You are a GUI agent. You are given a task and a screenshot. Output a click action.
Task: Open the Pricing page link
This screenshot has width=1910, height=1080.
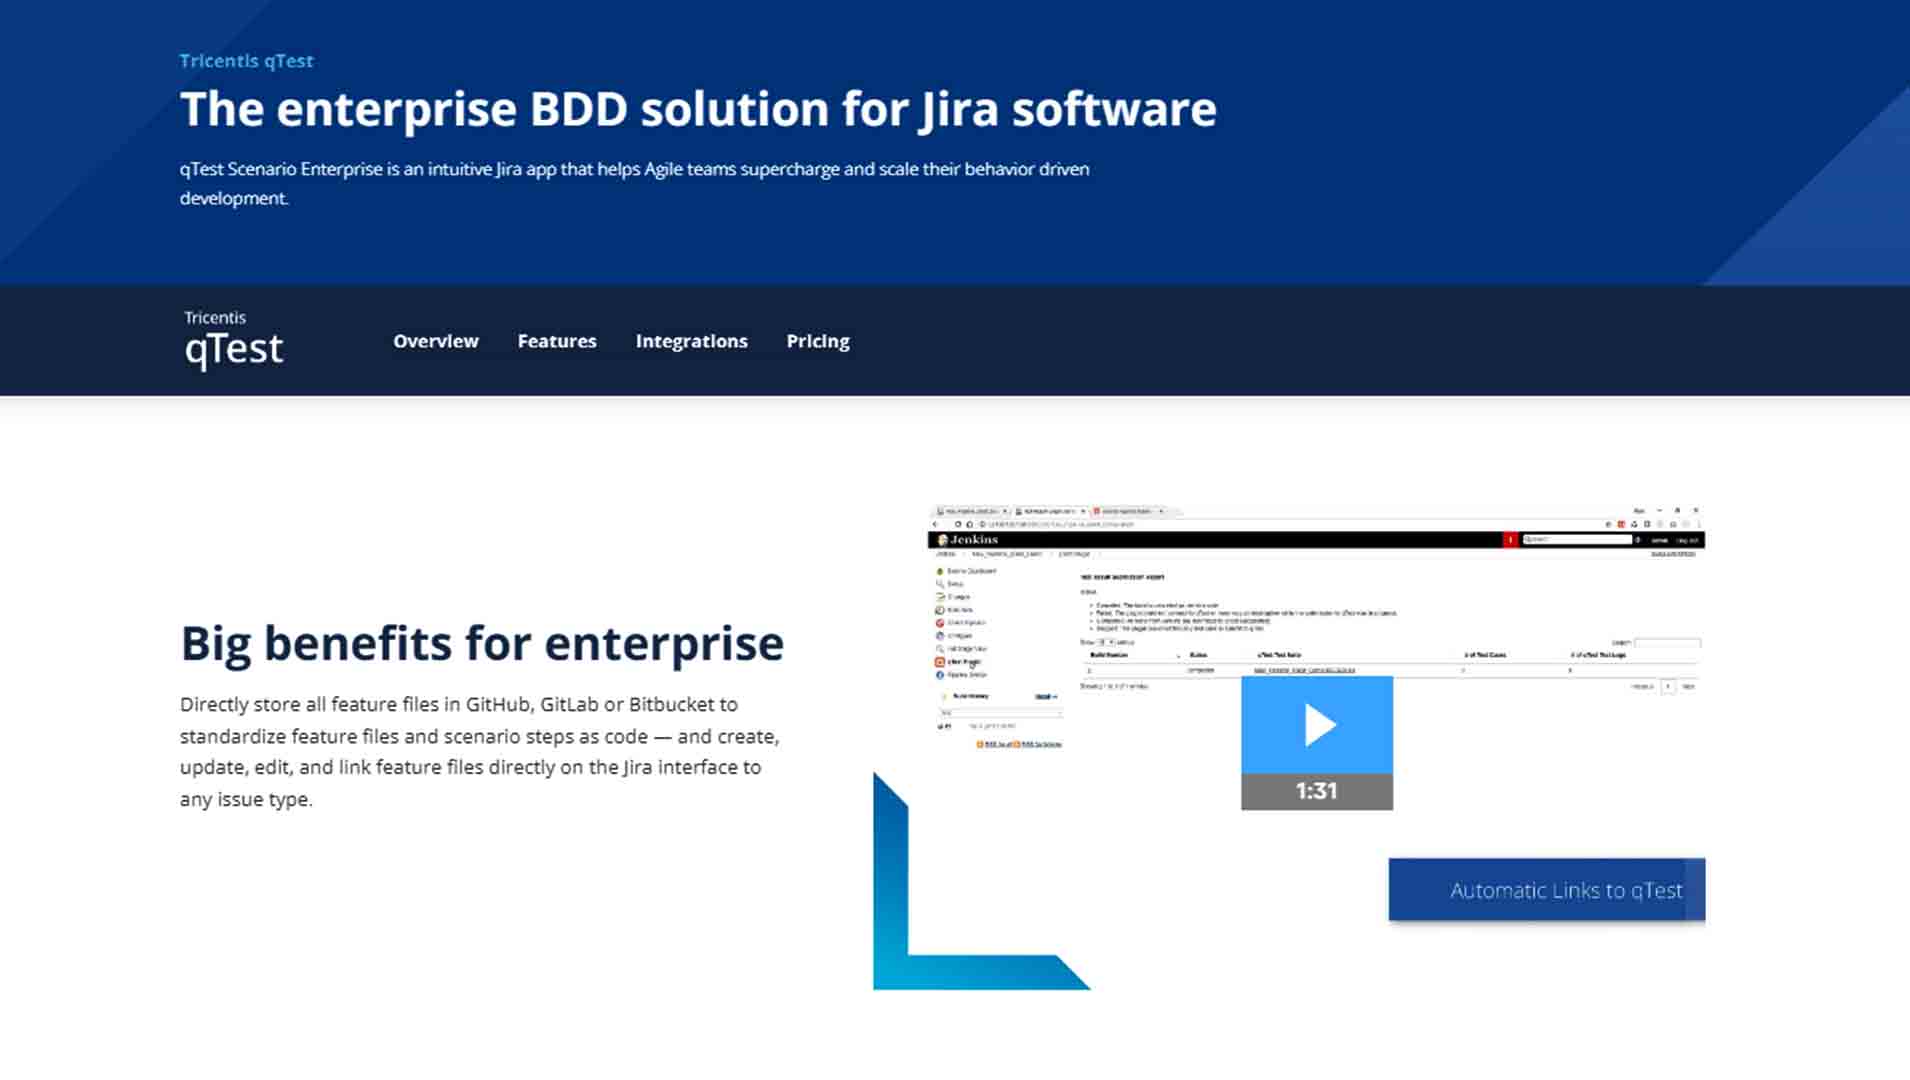817,341
